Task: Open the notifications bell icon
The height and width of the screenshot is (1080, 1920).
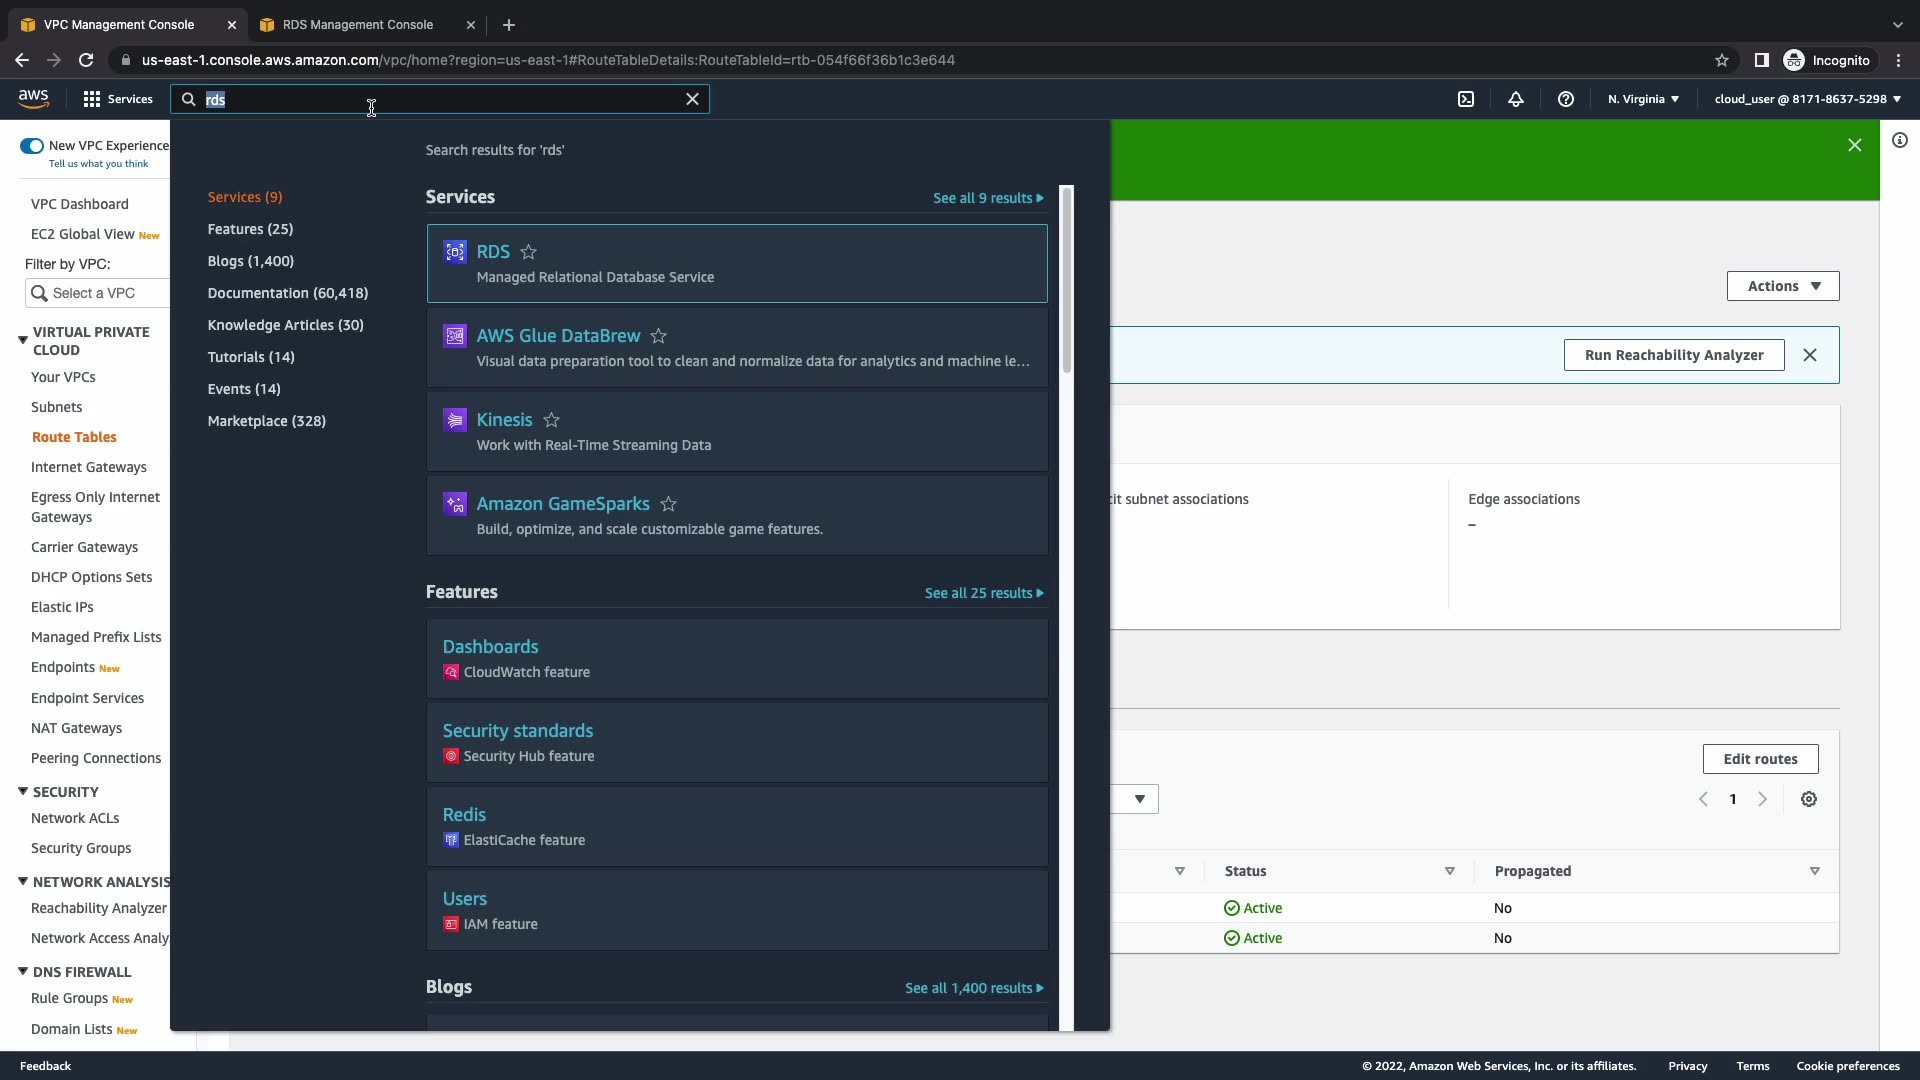Action: (1516, 99)
